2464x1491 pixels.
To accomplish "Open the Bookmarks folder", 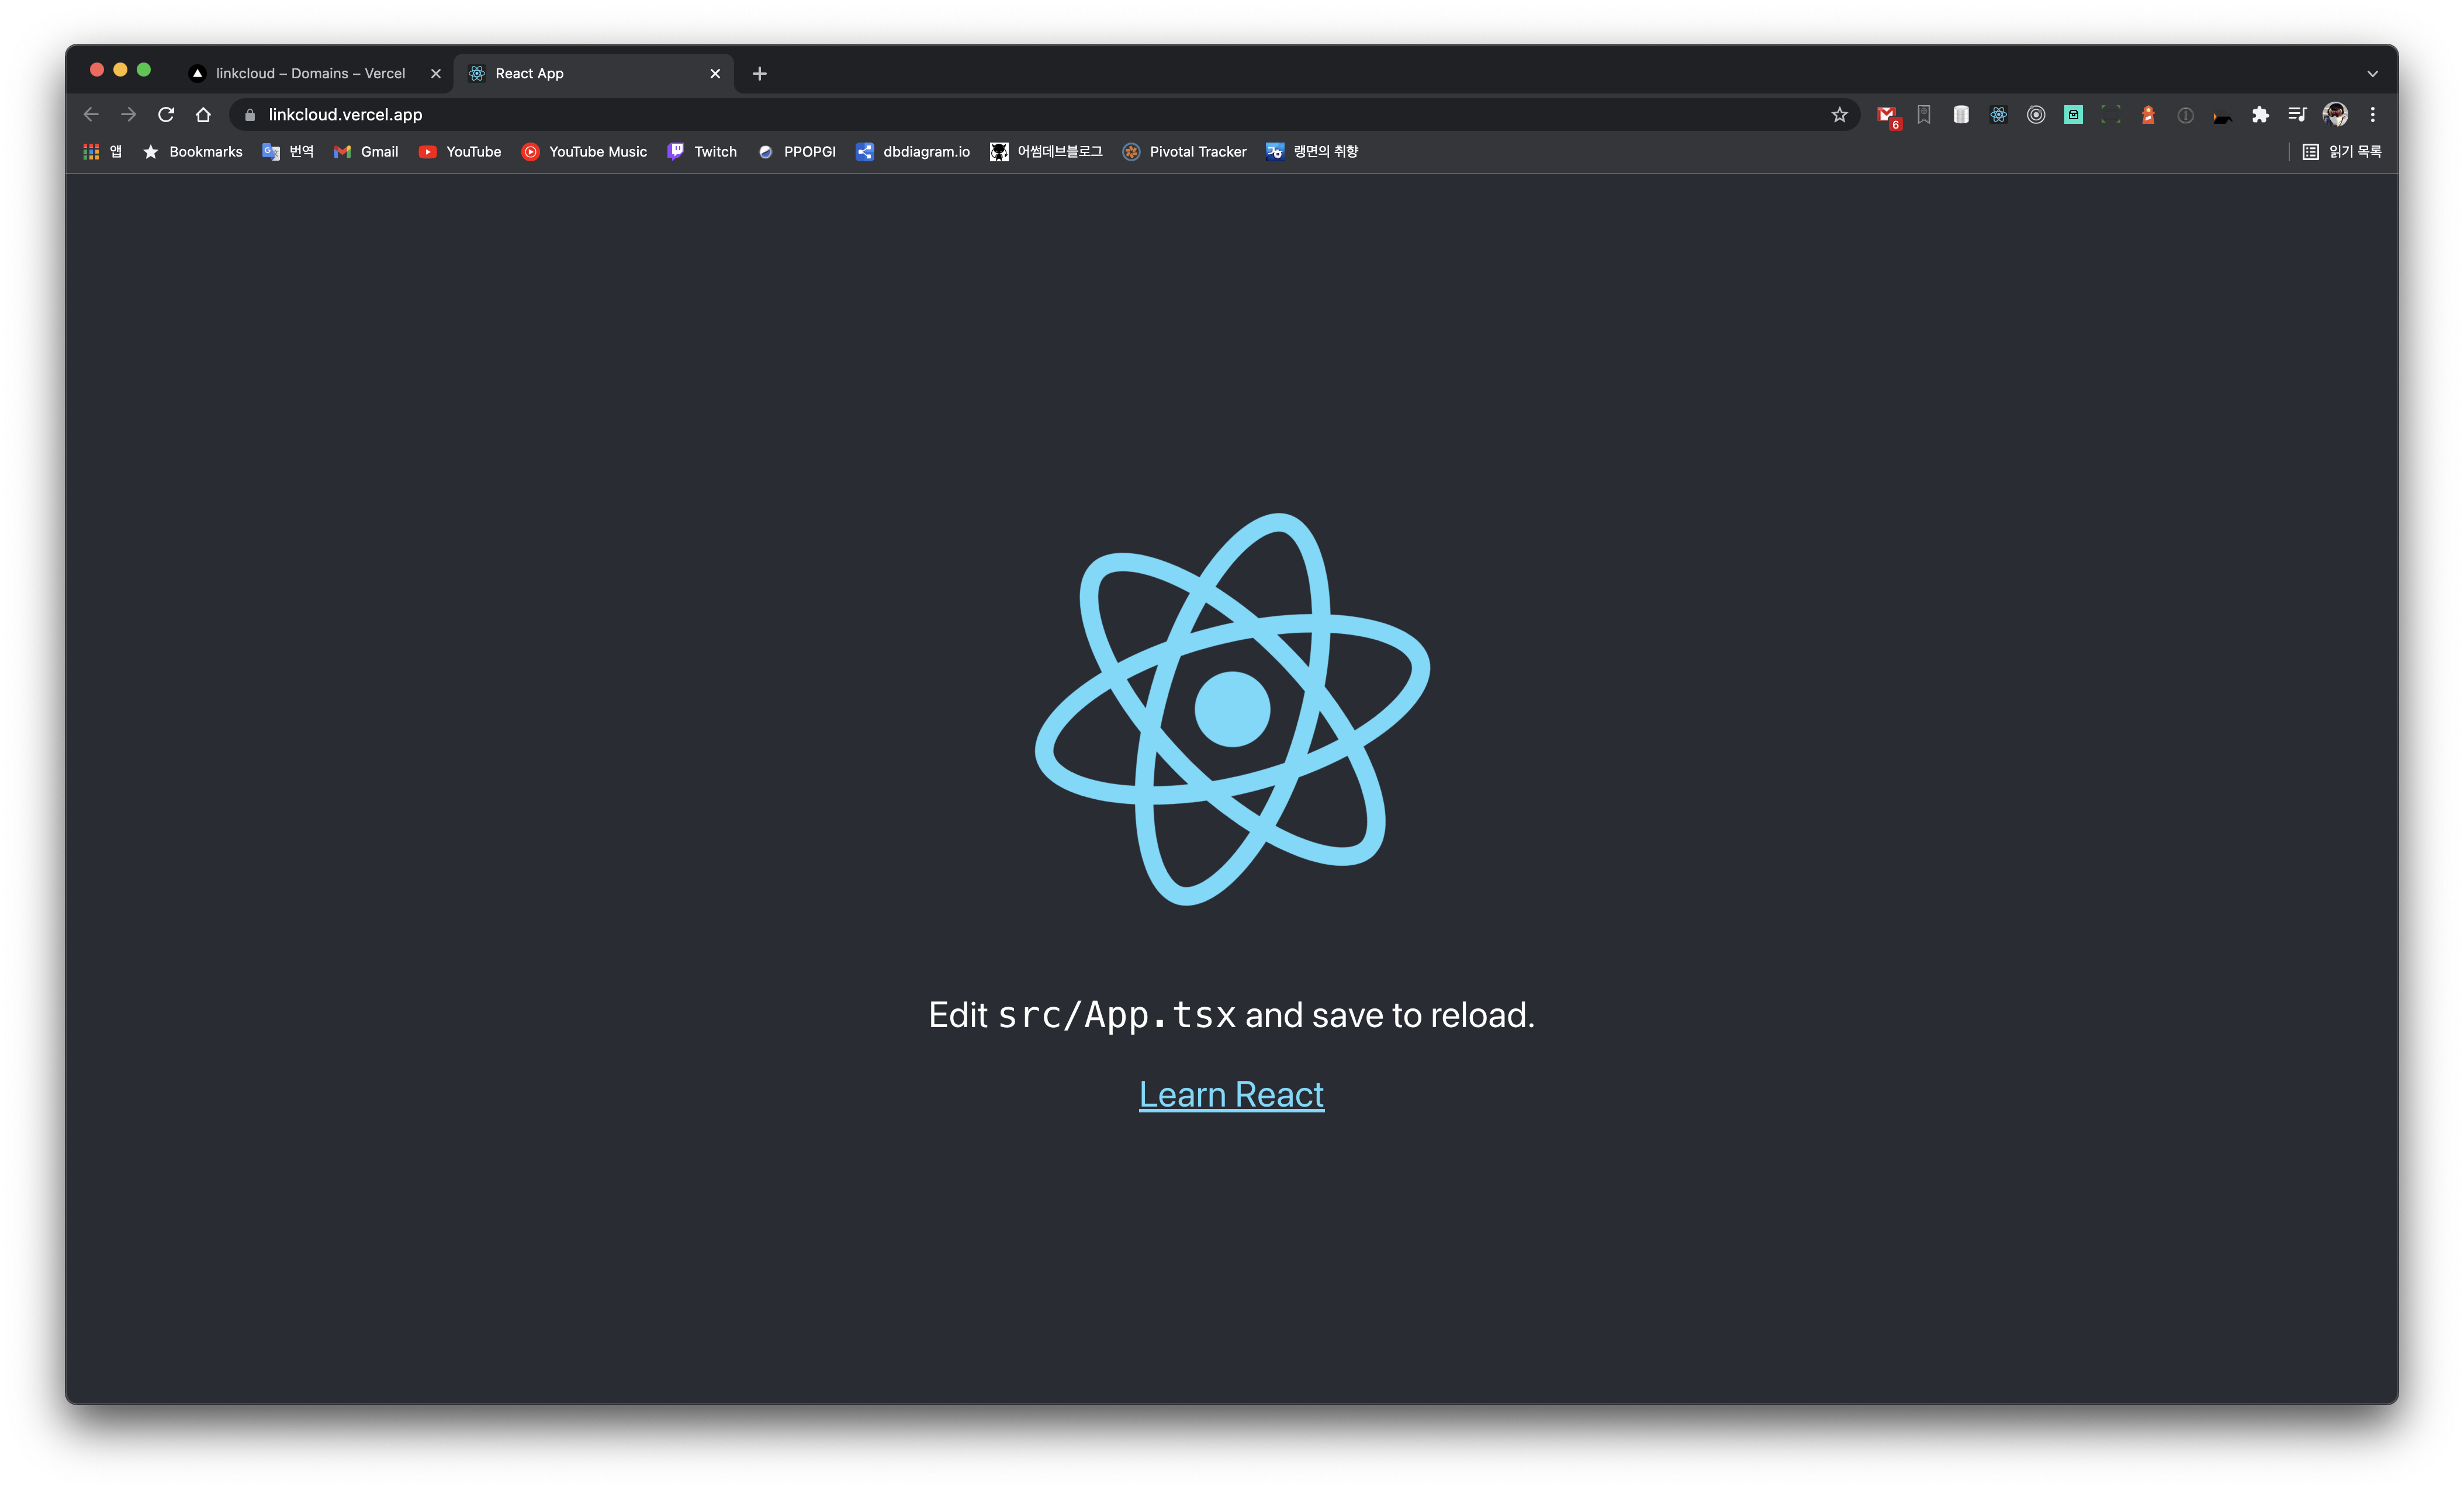I will (x=193, y=152).
